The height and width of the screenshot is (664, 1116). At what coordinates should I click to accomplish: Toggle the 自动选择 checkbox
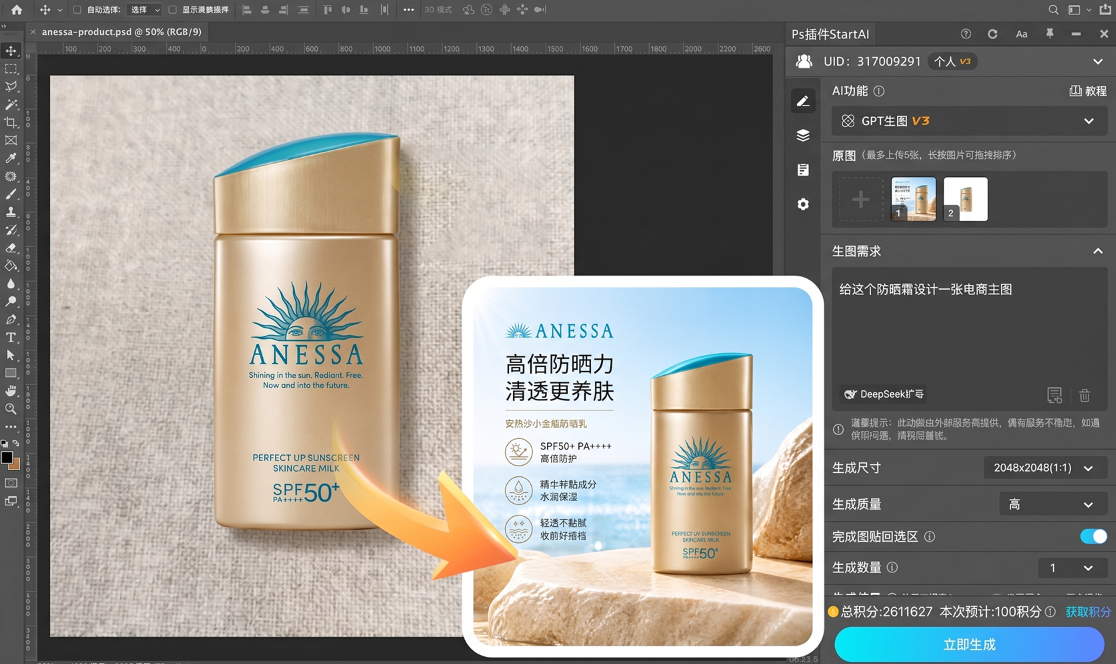77,10
